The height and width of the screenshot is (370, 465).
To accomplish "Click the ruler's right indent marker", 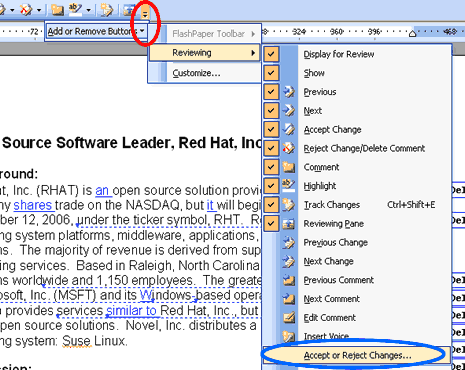I will [x=413, y=33].
